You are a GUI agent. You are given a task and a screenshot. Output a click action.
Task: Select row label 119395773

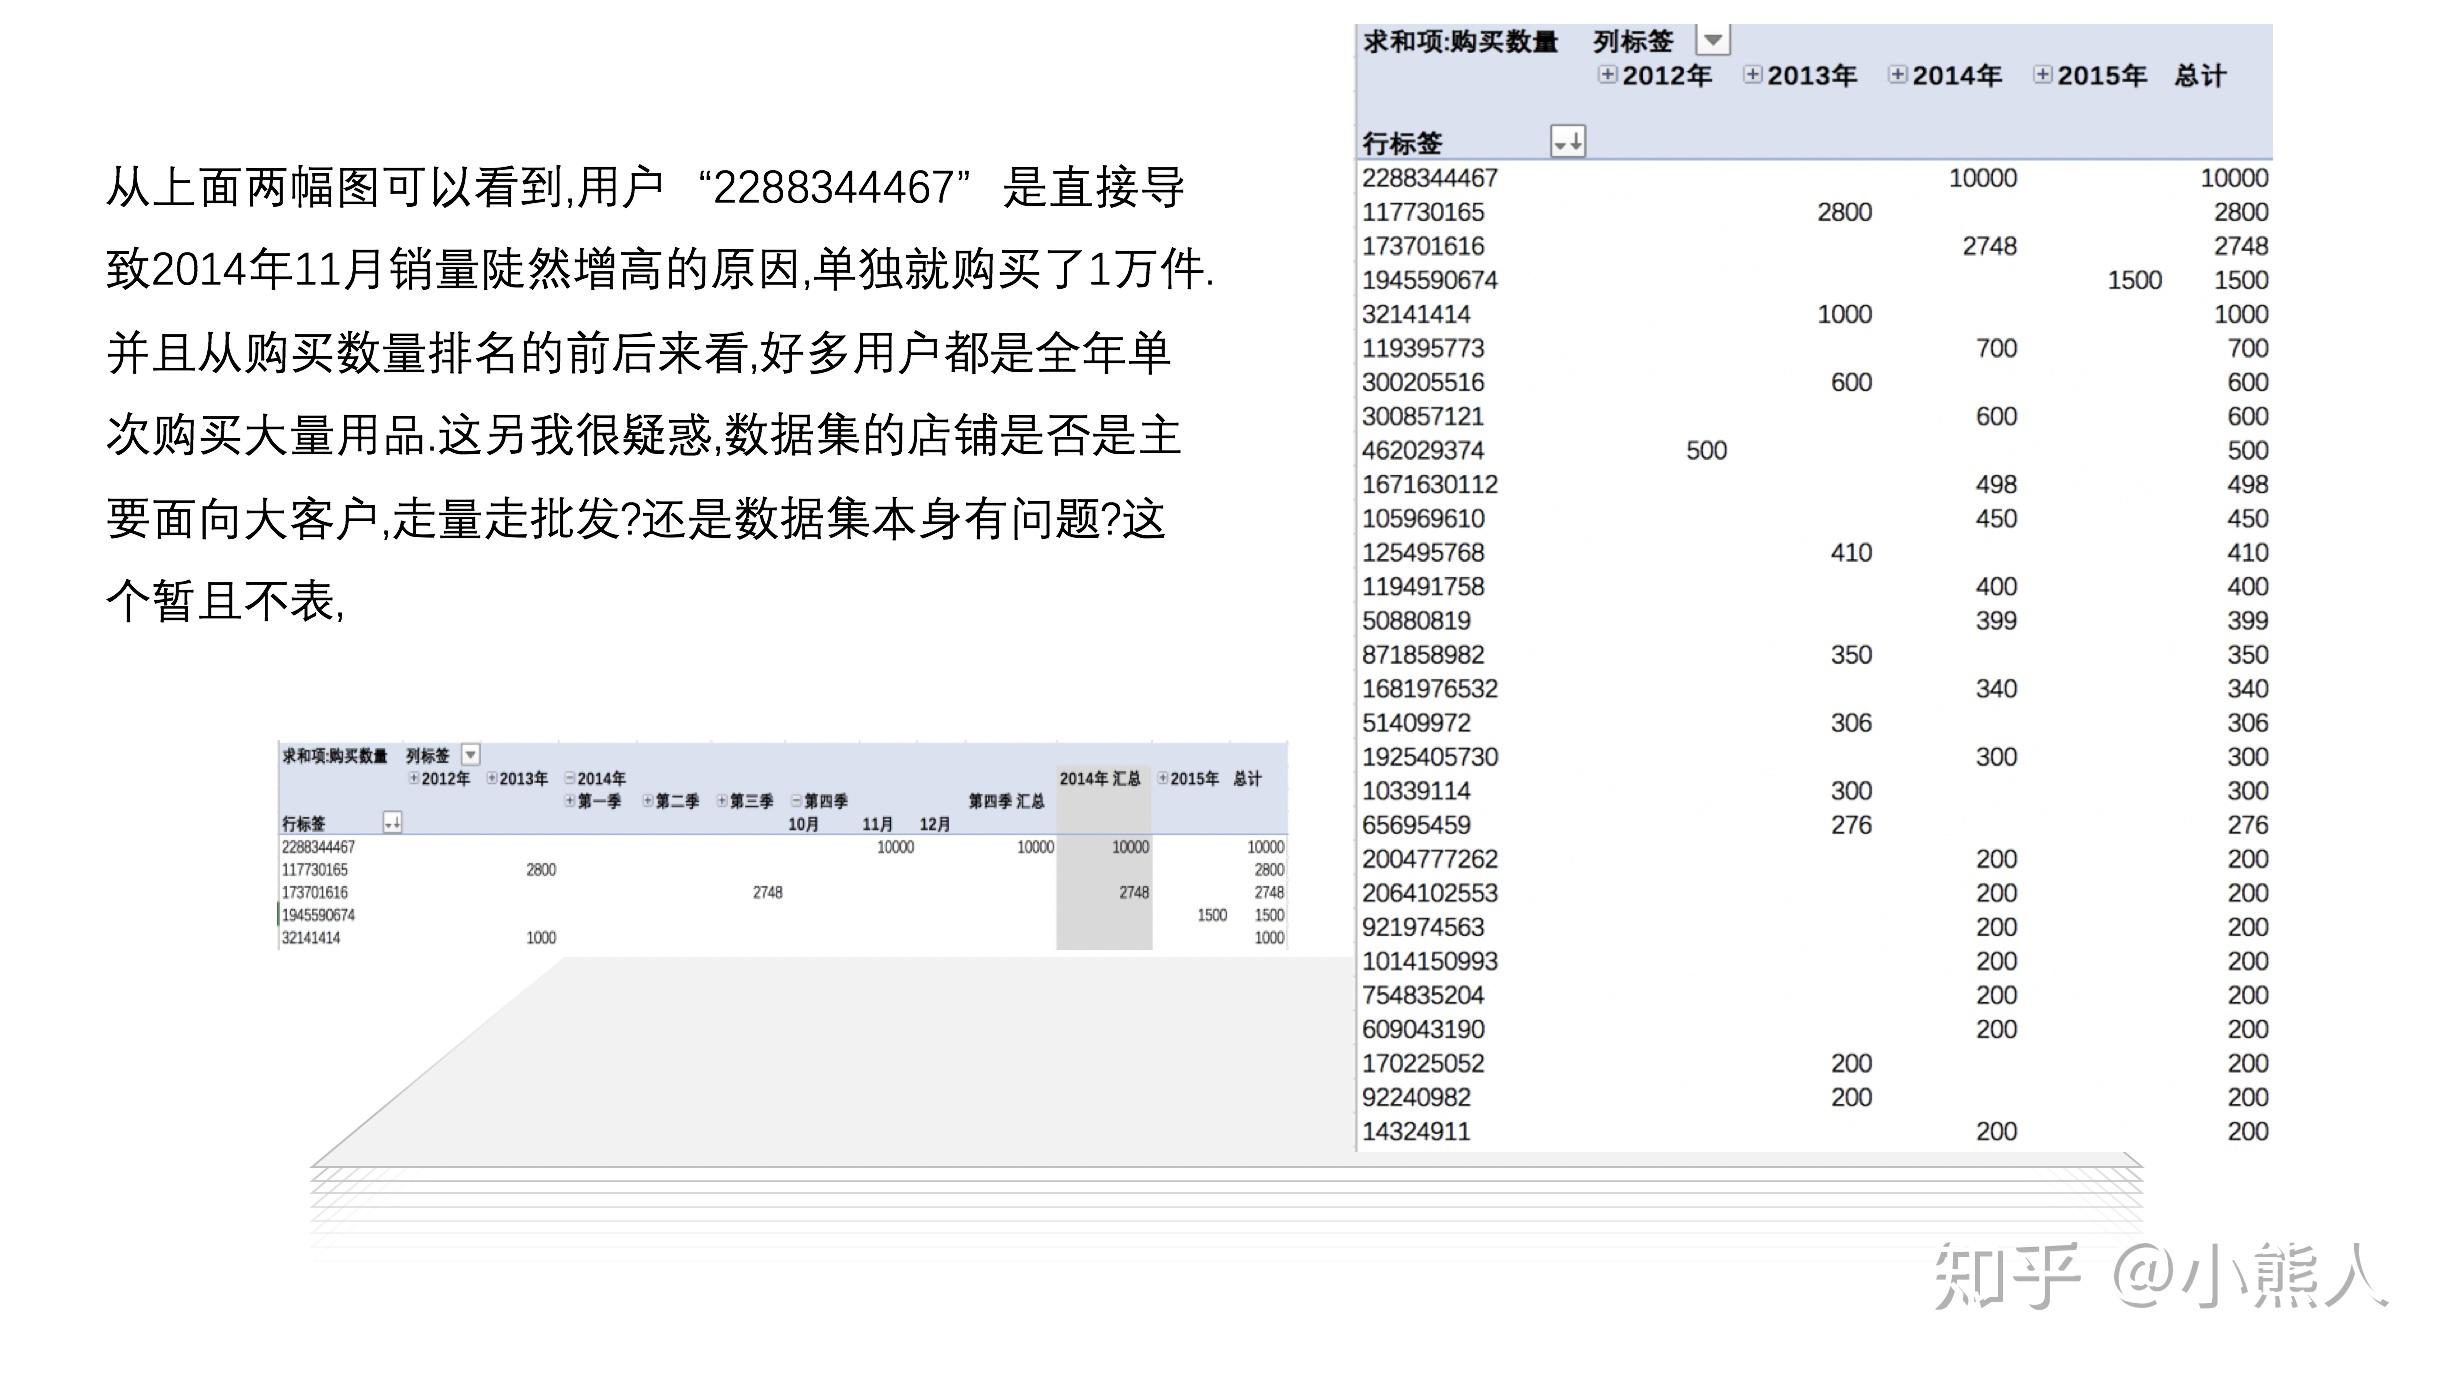point(1423,348)
